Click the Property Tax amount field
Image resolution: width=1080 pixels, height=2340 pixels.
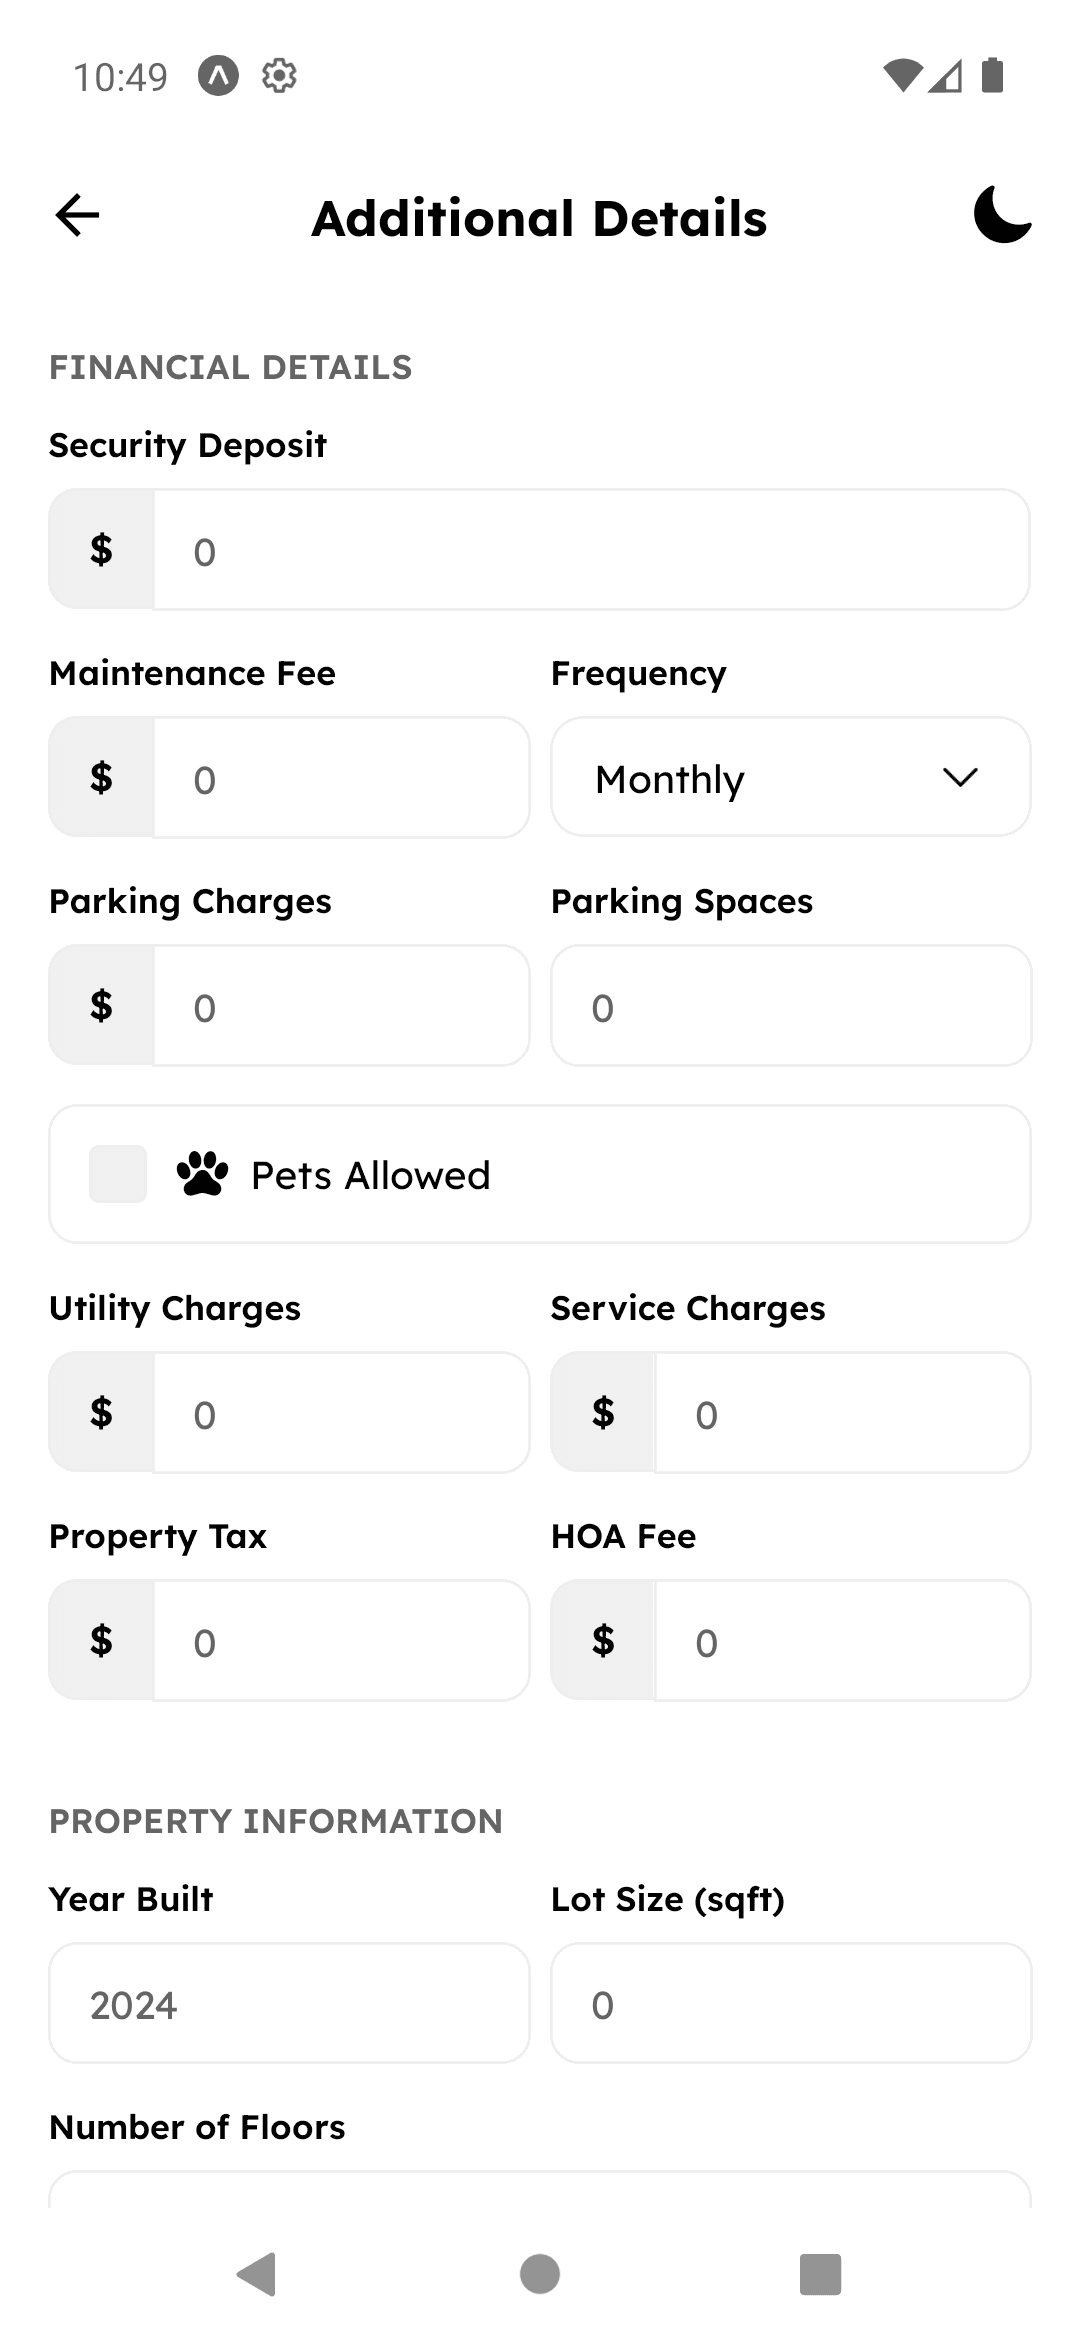tap(340, 1641)
